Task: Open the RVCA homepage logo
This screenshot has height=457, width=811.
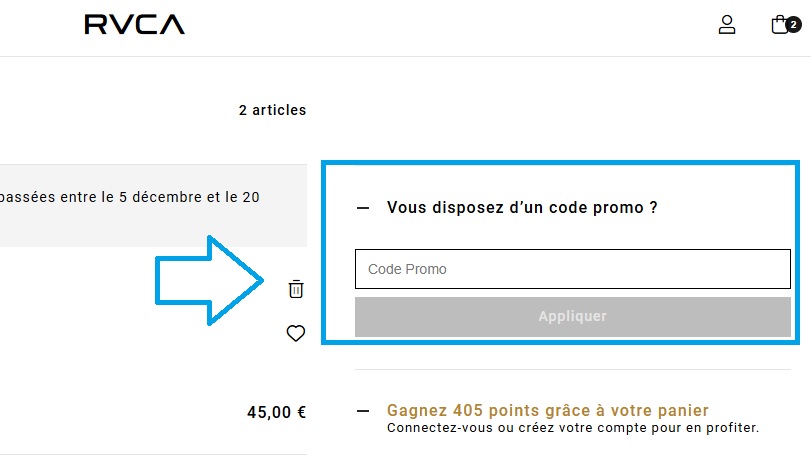Action: [x=134, y=24]
